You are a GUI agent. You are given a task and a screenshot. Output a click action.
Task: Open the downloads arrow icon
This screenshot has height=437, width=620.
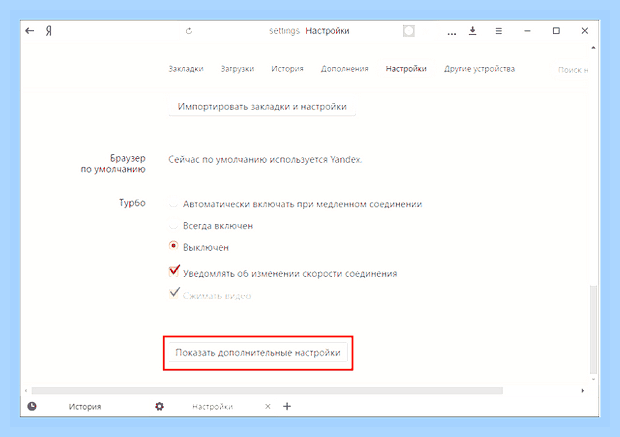click(473, 31)
